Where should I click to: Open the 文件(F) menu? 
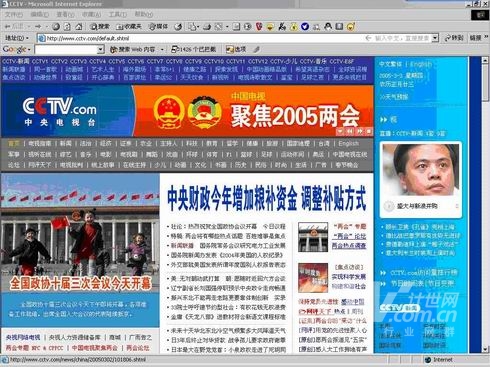coord(14,14)
